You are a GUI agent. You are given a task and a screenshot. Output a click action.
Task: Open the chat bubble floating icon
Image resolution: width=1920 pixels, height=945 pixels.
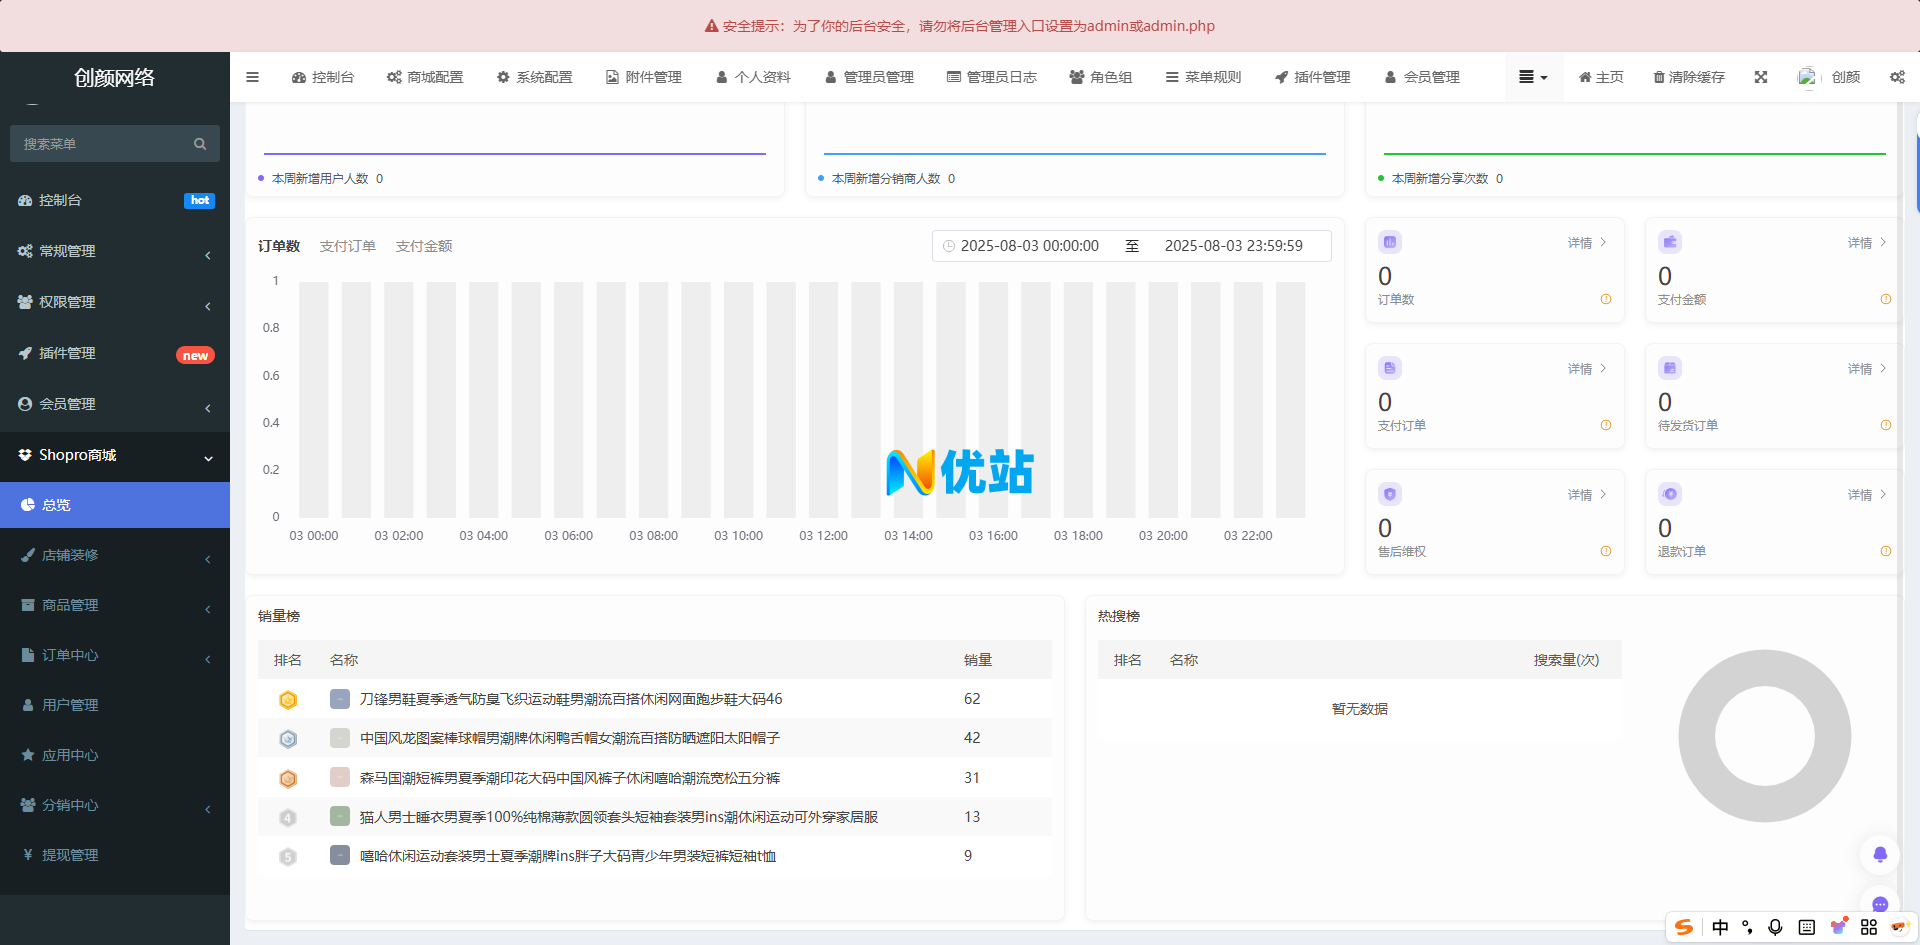click(x=1880, y=904)
